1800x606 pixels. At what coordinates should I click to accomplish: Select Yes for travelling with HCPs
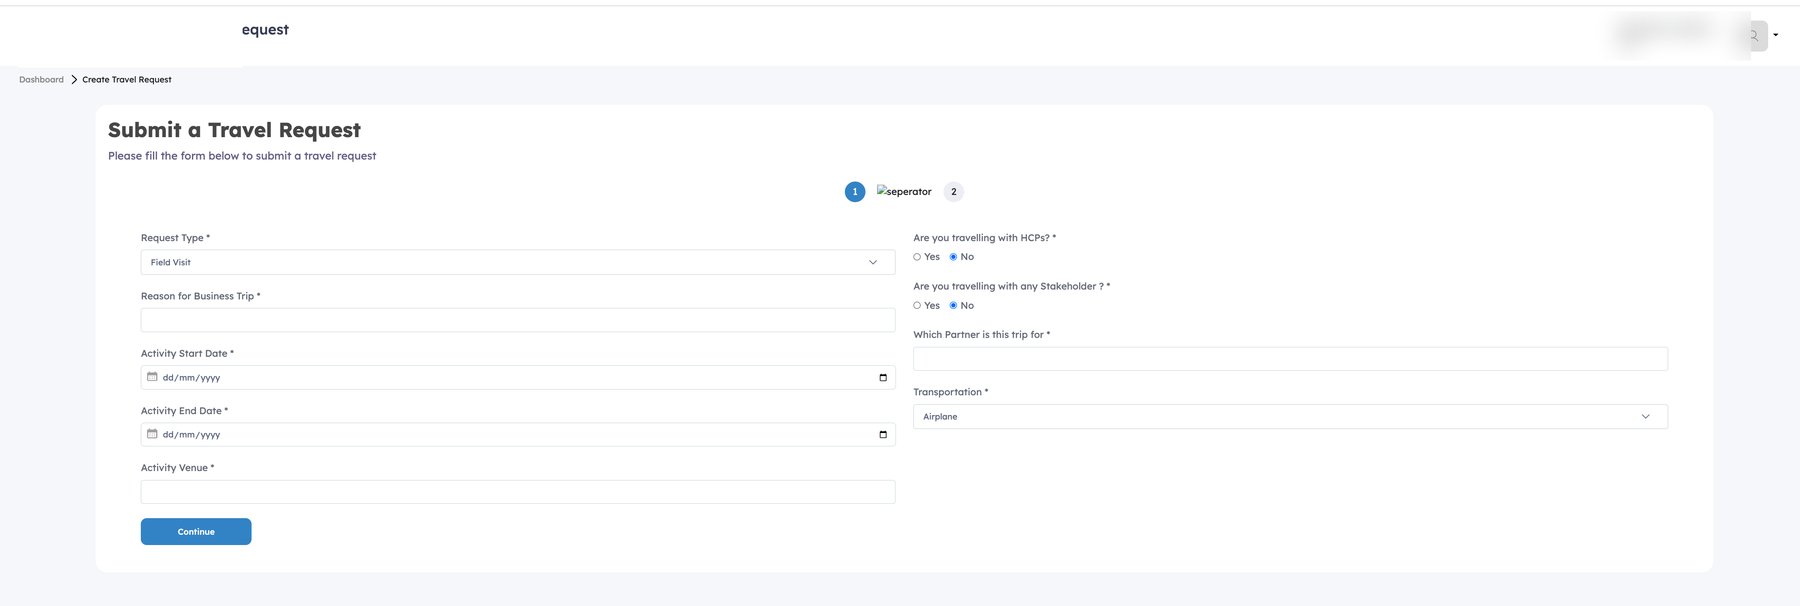[917, 257]
